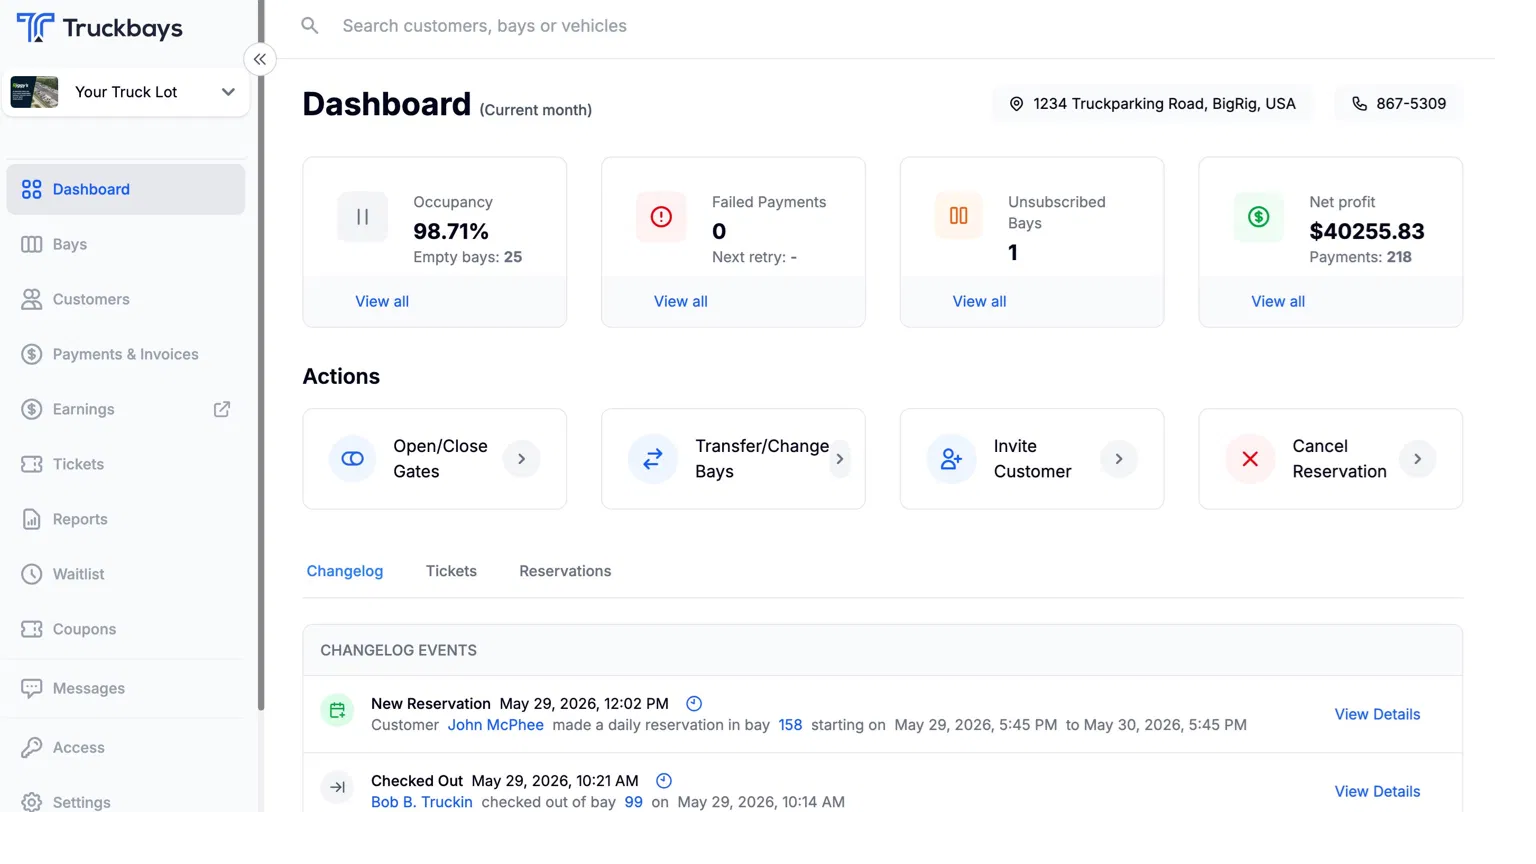Click the chevron on Transfer/Change Bays card

840,459
